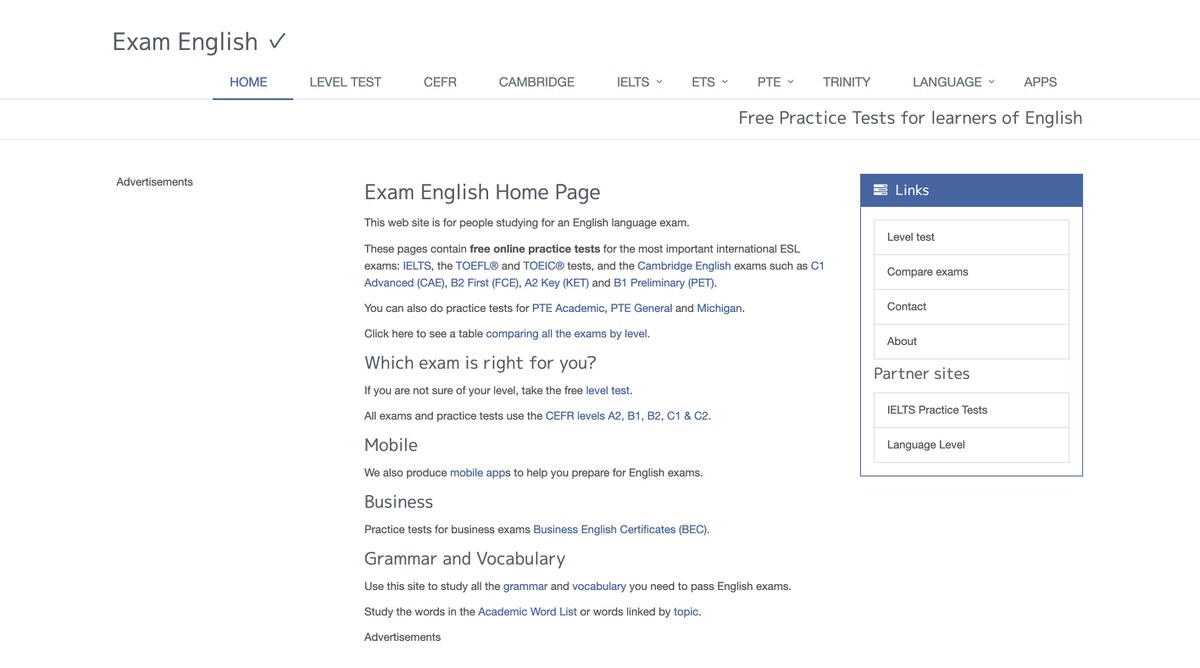
Task: Open comparing all the exams by level
Action: [x=566, y=334]
